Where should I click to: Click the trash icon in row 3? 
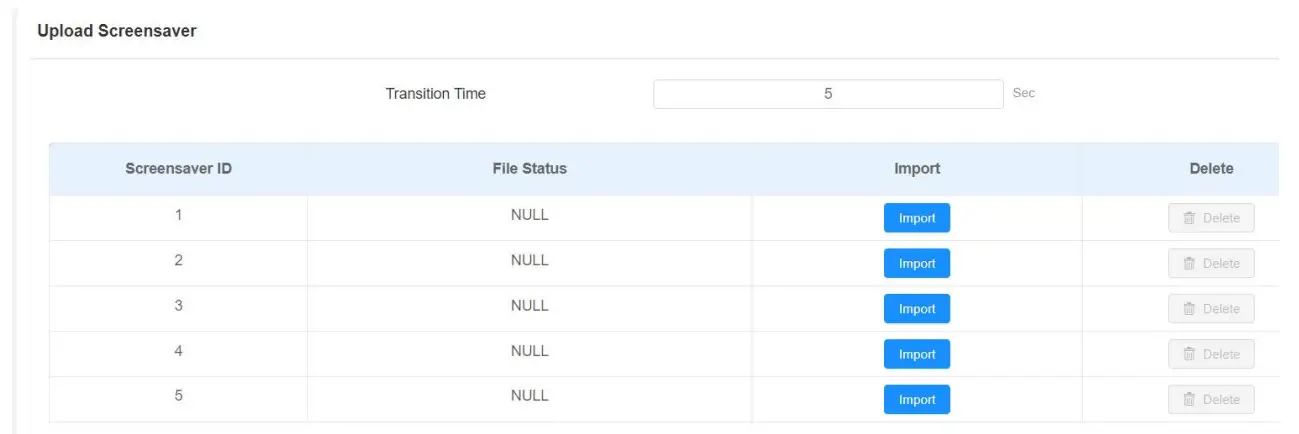[1189, 309]
